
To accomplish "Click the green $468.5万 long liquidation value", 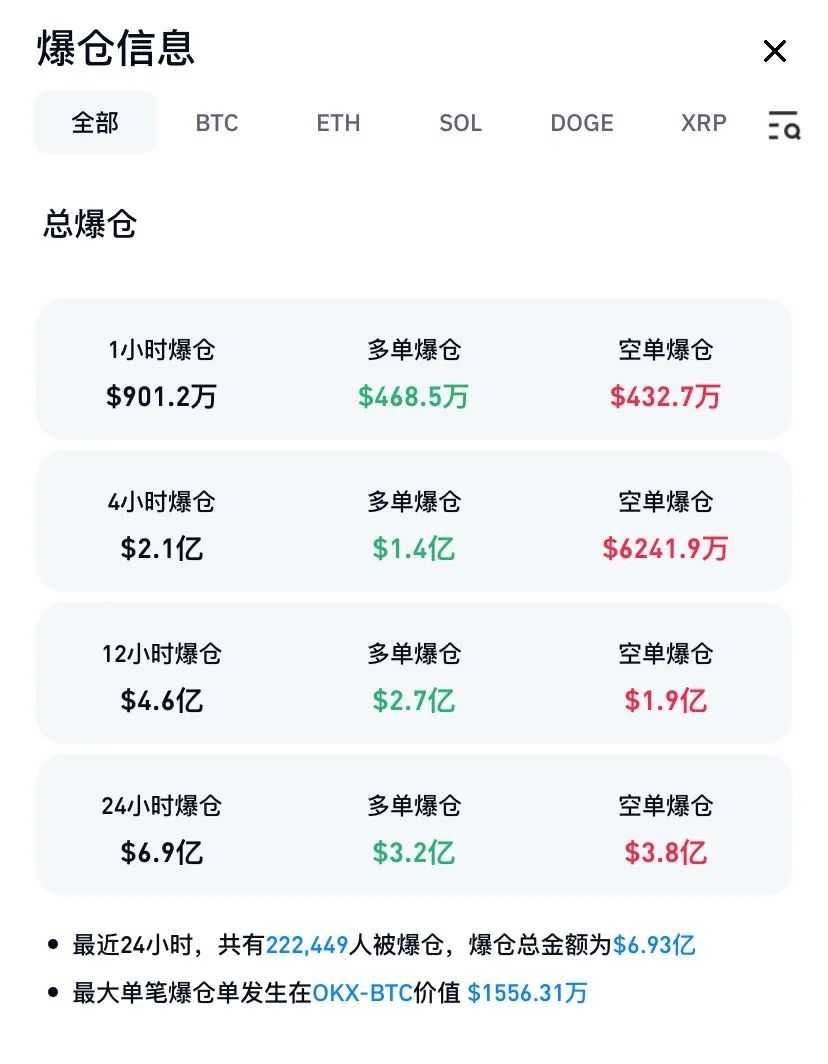I will 413,397.
